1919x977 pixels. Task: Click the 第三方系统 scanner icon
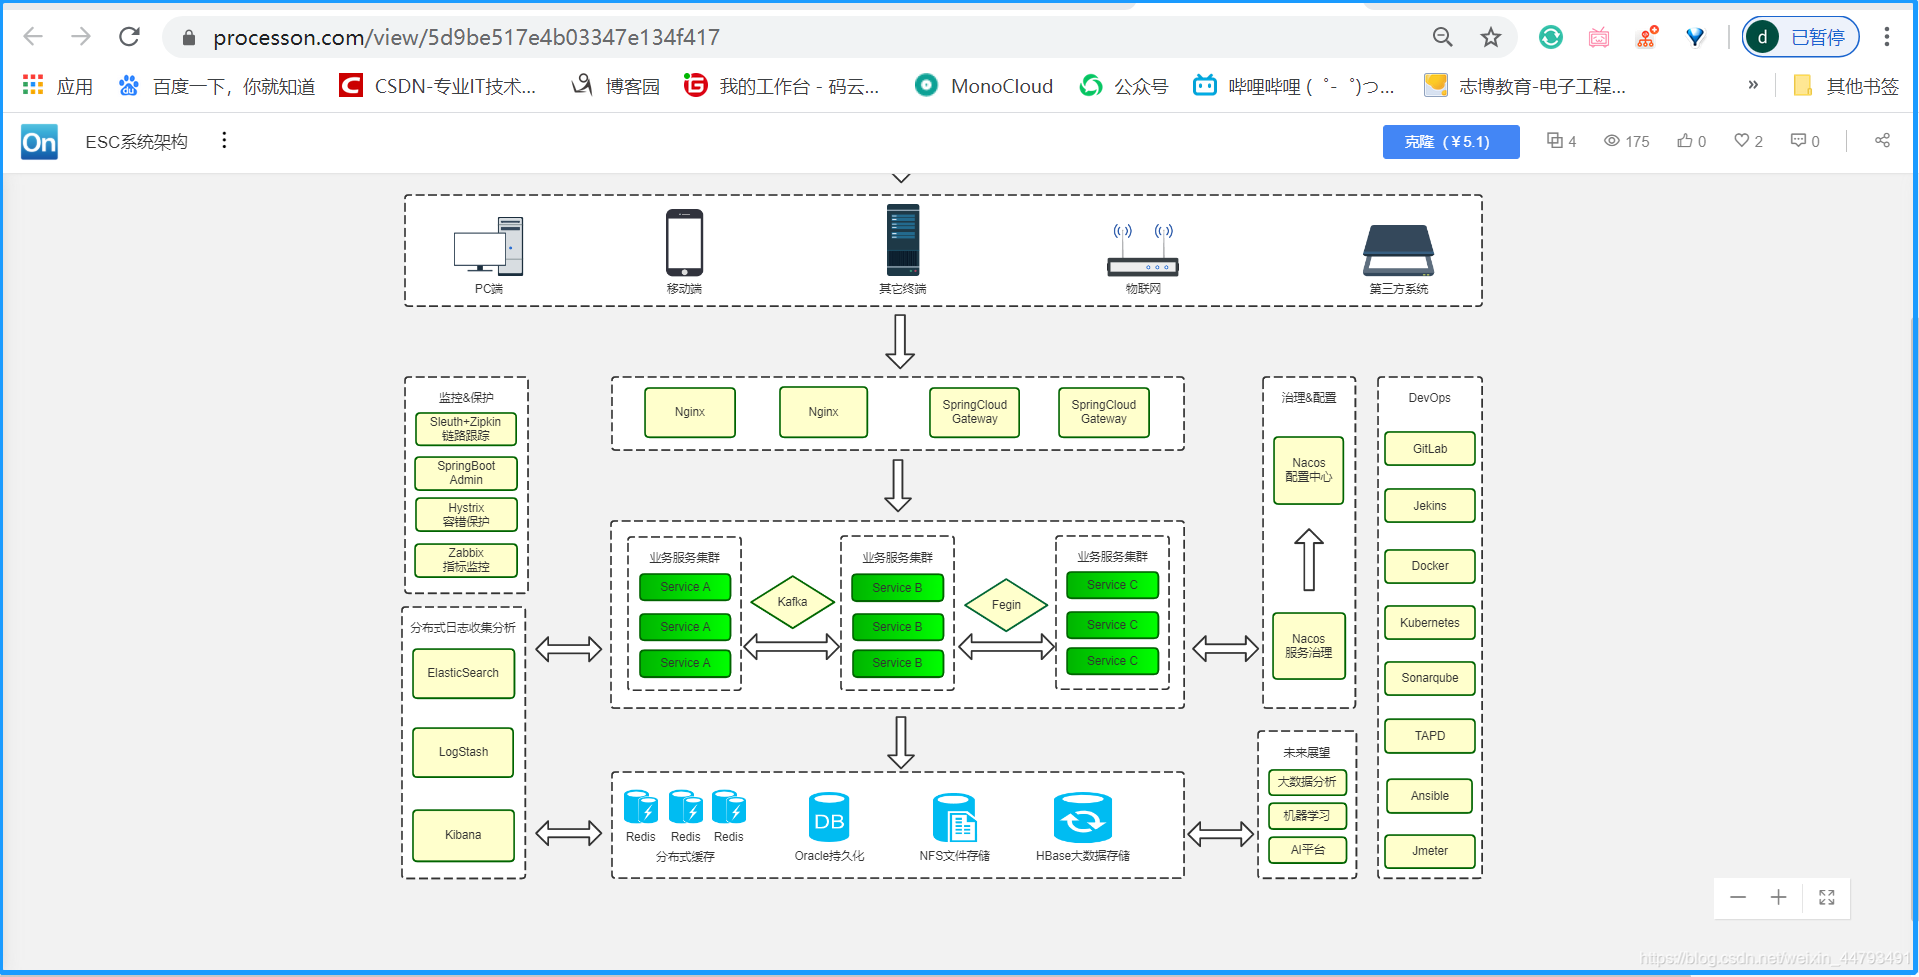pos(1398,250)
